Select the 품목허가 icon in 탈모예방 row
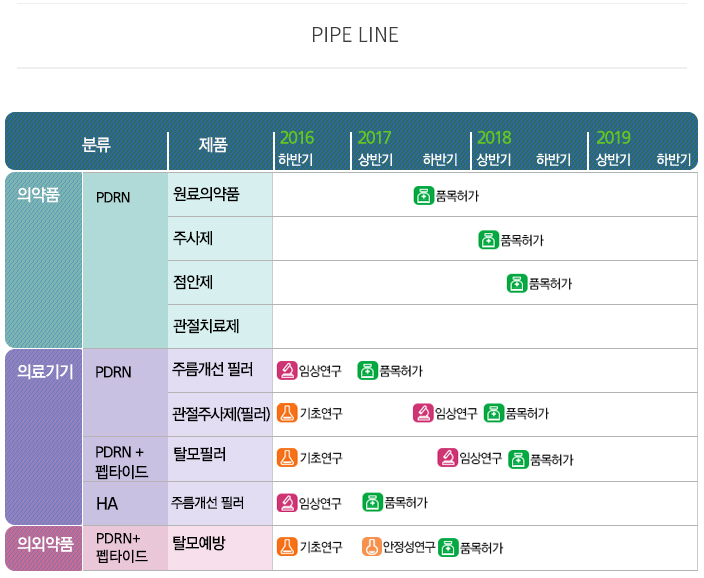 pos(447,547)
